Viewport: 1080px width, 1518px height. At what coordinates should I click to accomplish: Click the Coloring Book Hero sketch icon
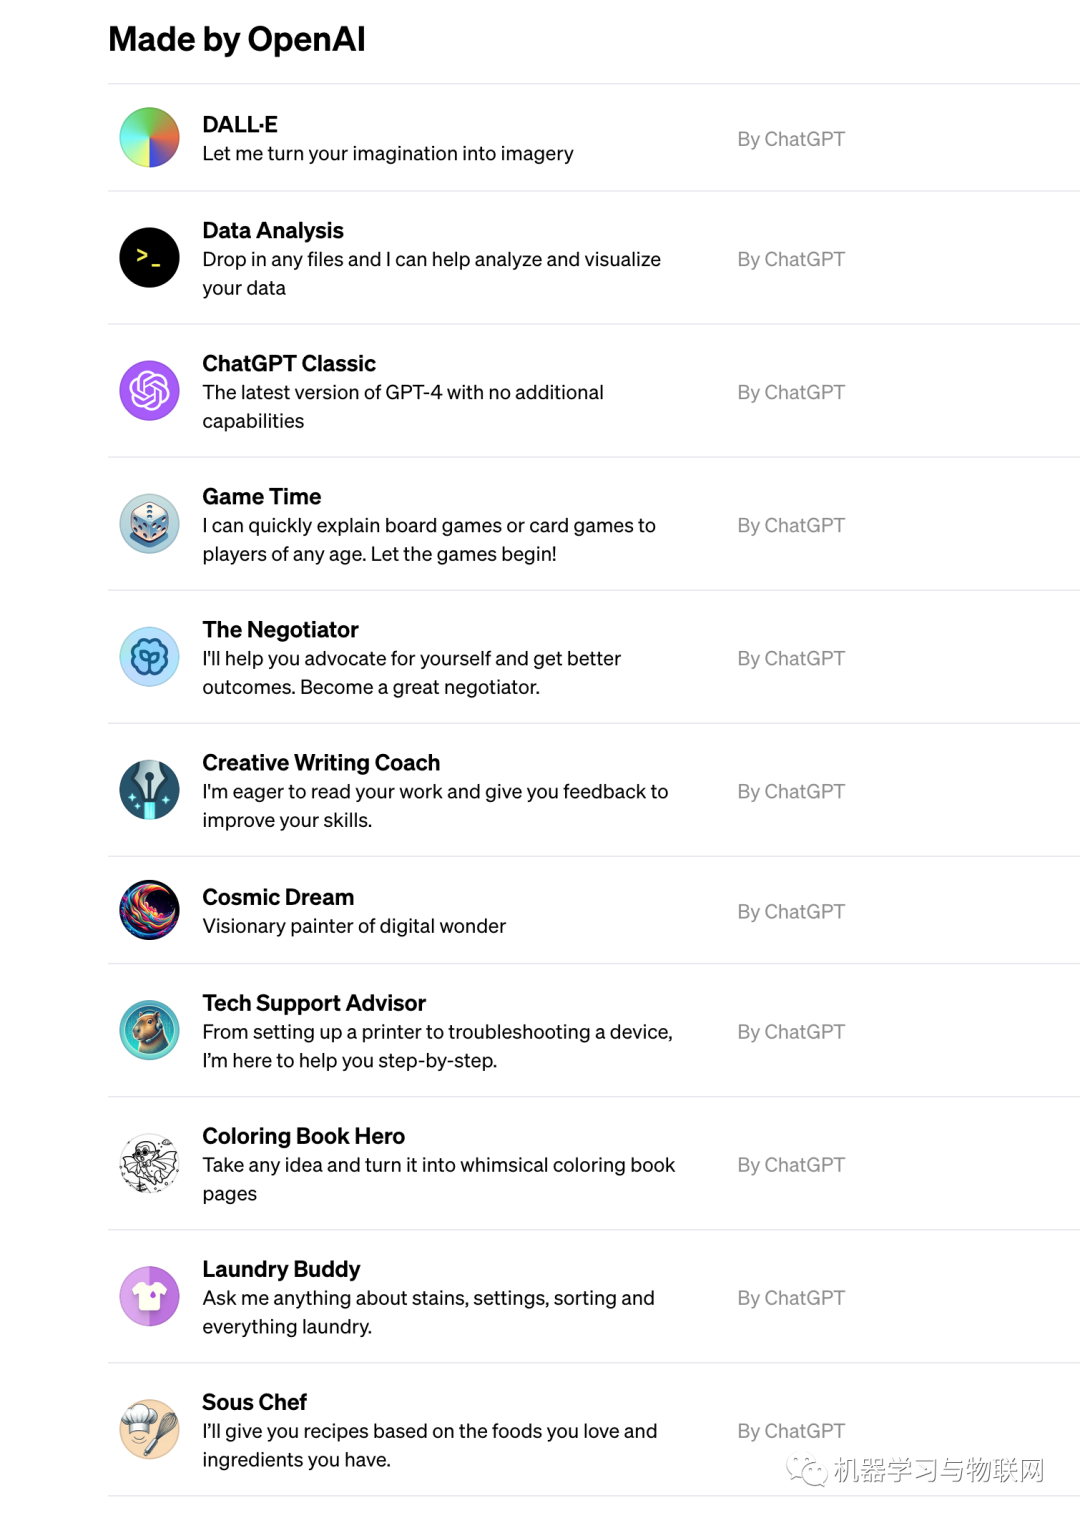click(x=149, y=1163)
